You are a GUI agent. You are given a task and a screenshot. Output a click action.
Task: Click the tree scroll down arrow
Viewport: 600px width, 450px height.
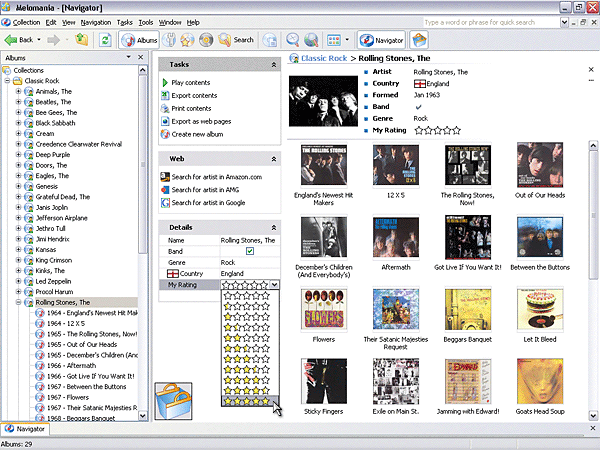[x=142, y=416]
